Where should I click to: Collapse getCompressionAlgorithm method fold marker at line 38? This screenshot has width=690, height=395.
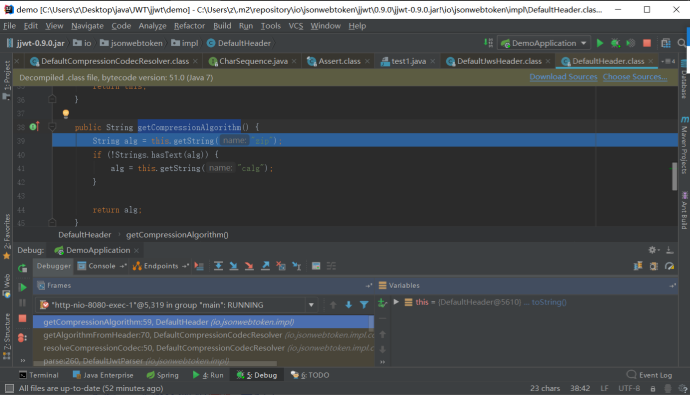point(52,127)
